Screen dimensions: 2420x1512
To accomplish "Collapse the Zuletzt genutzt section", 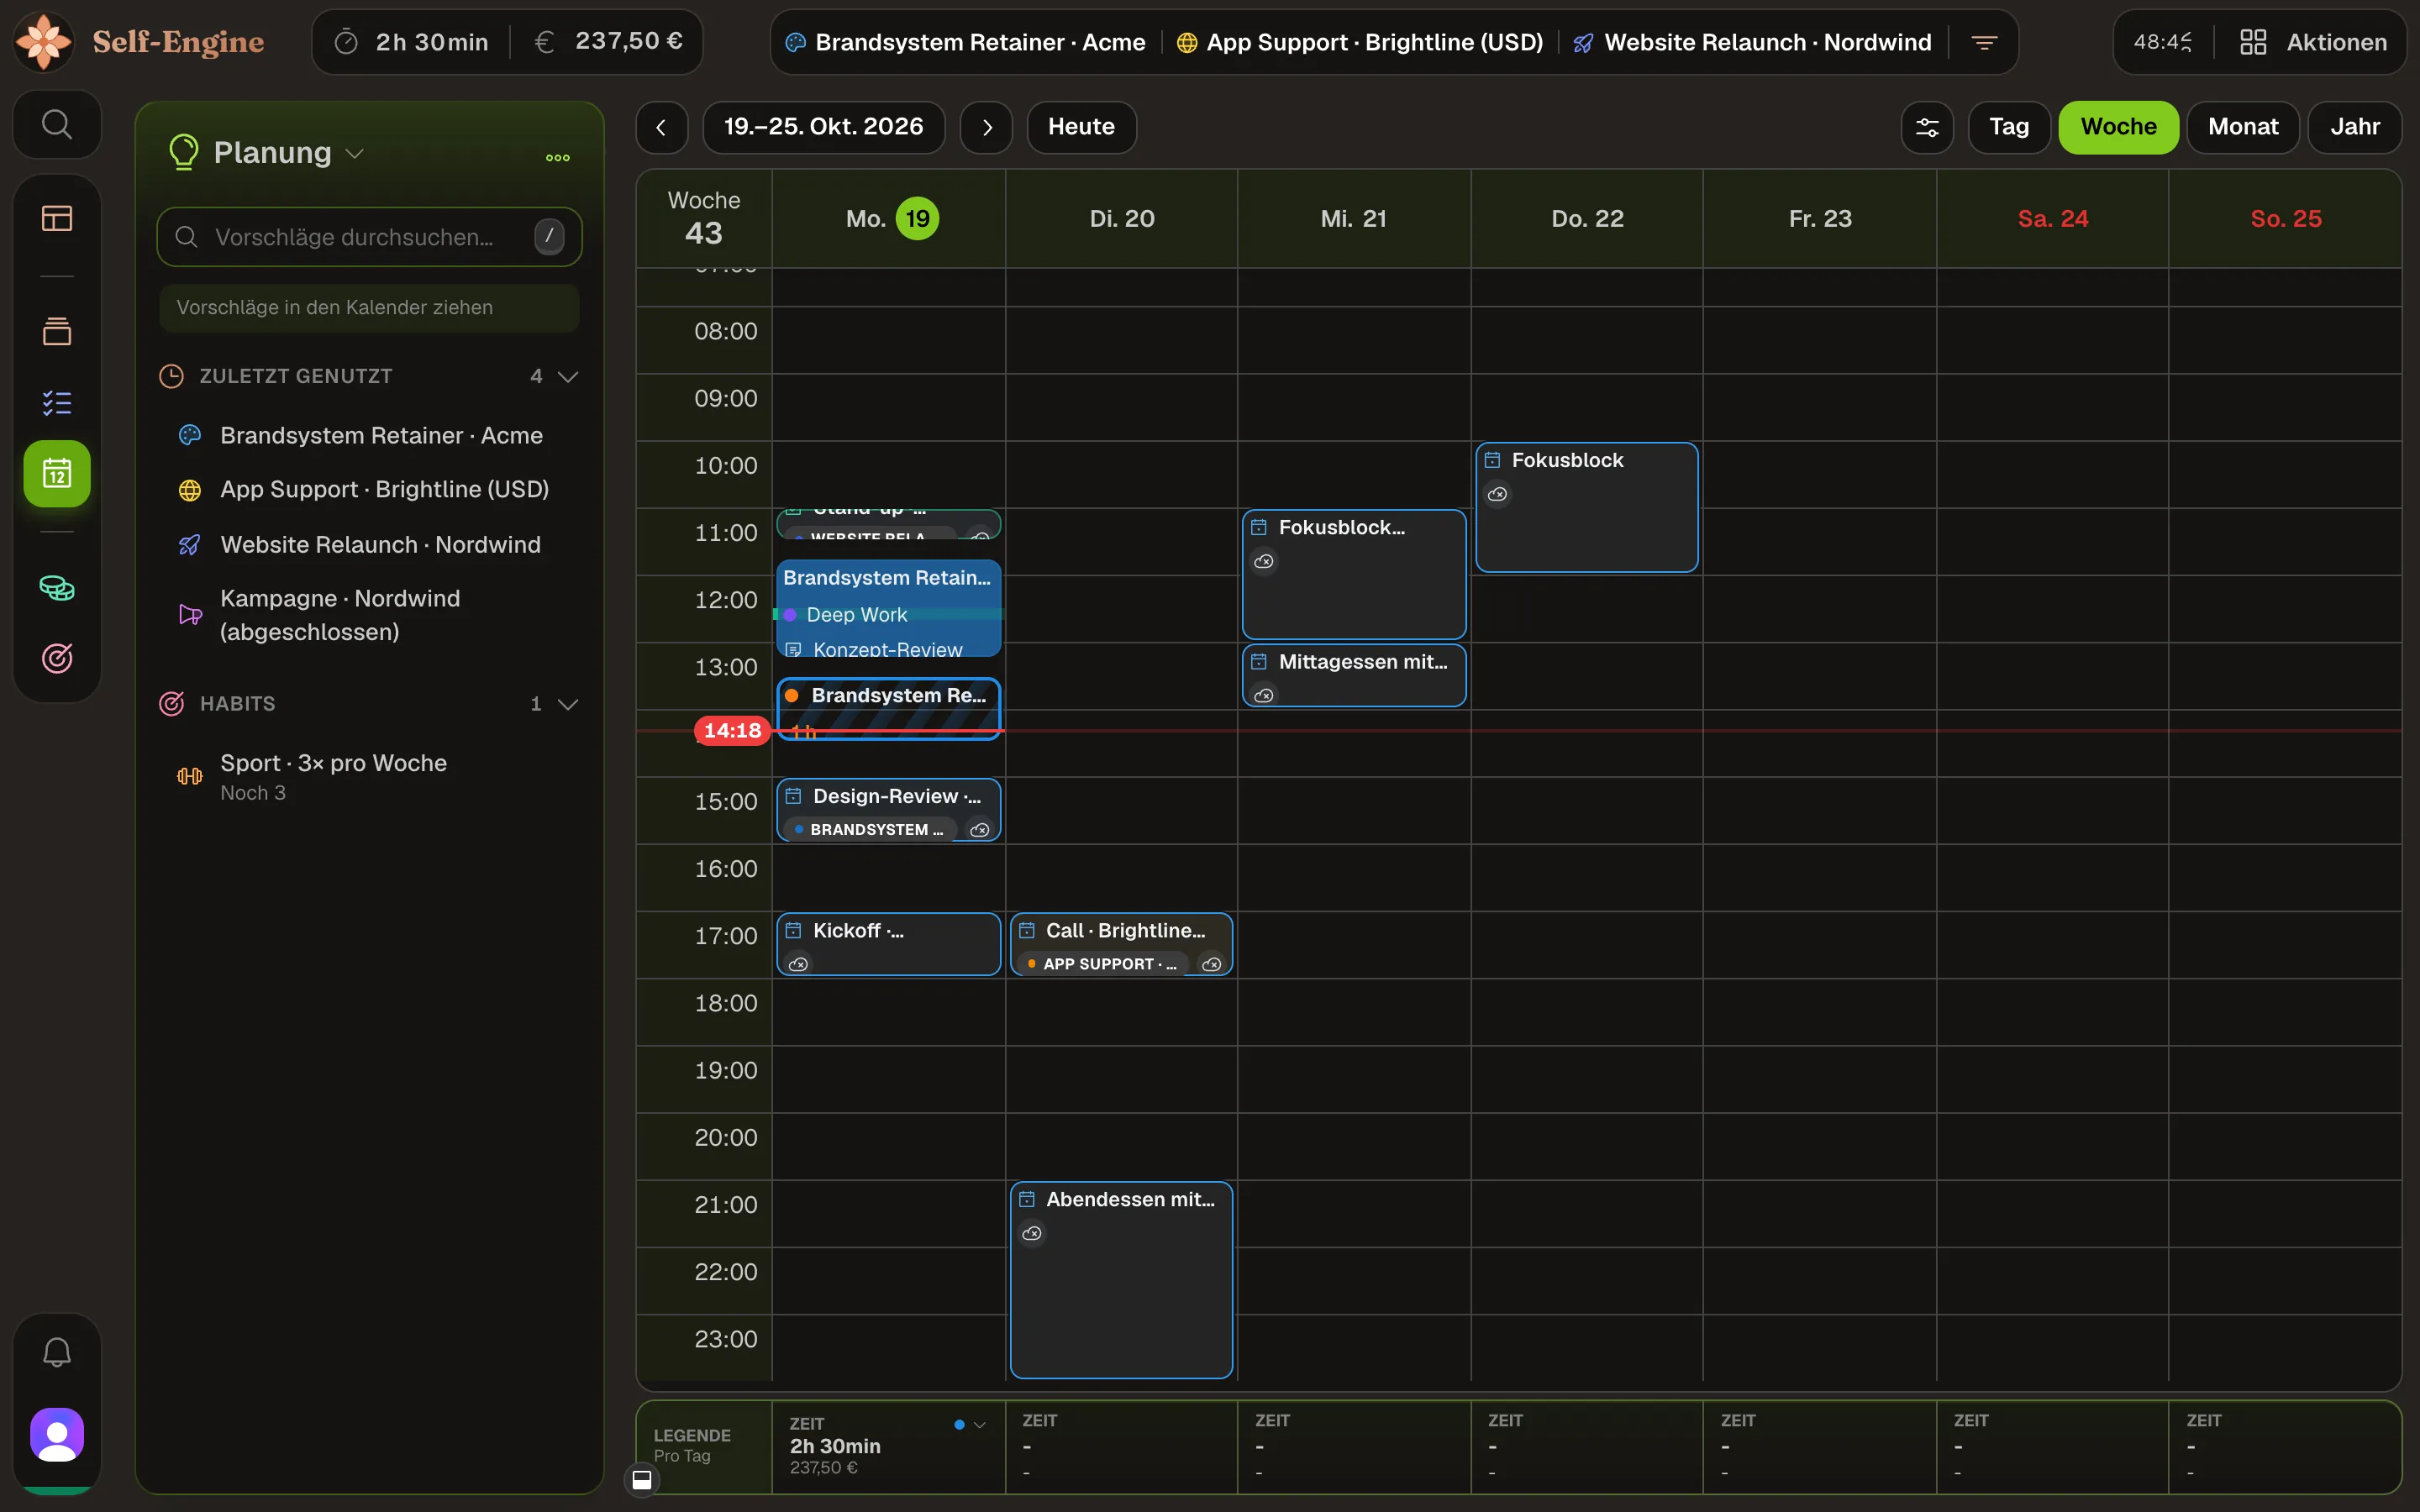I will click(568, 377).
